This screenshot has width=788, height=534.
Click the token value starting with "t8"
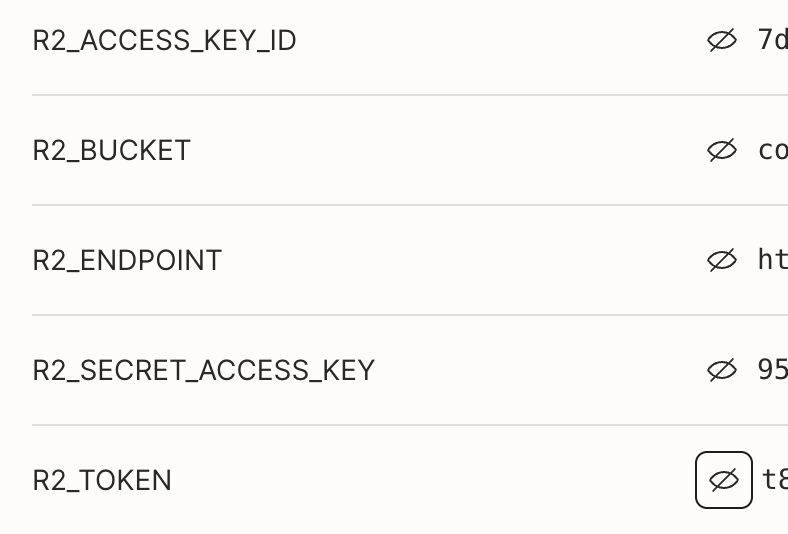coord(775,480)
